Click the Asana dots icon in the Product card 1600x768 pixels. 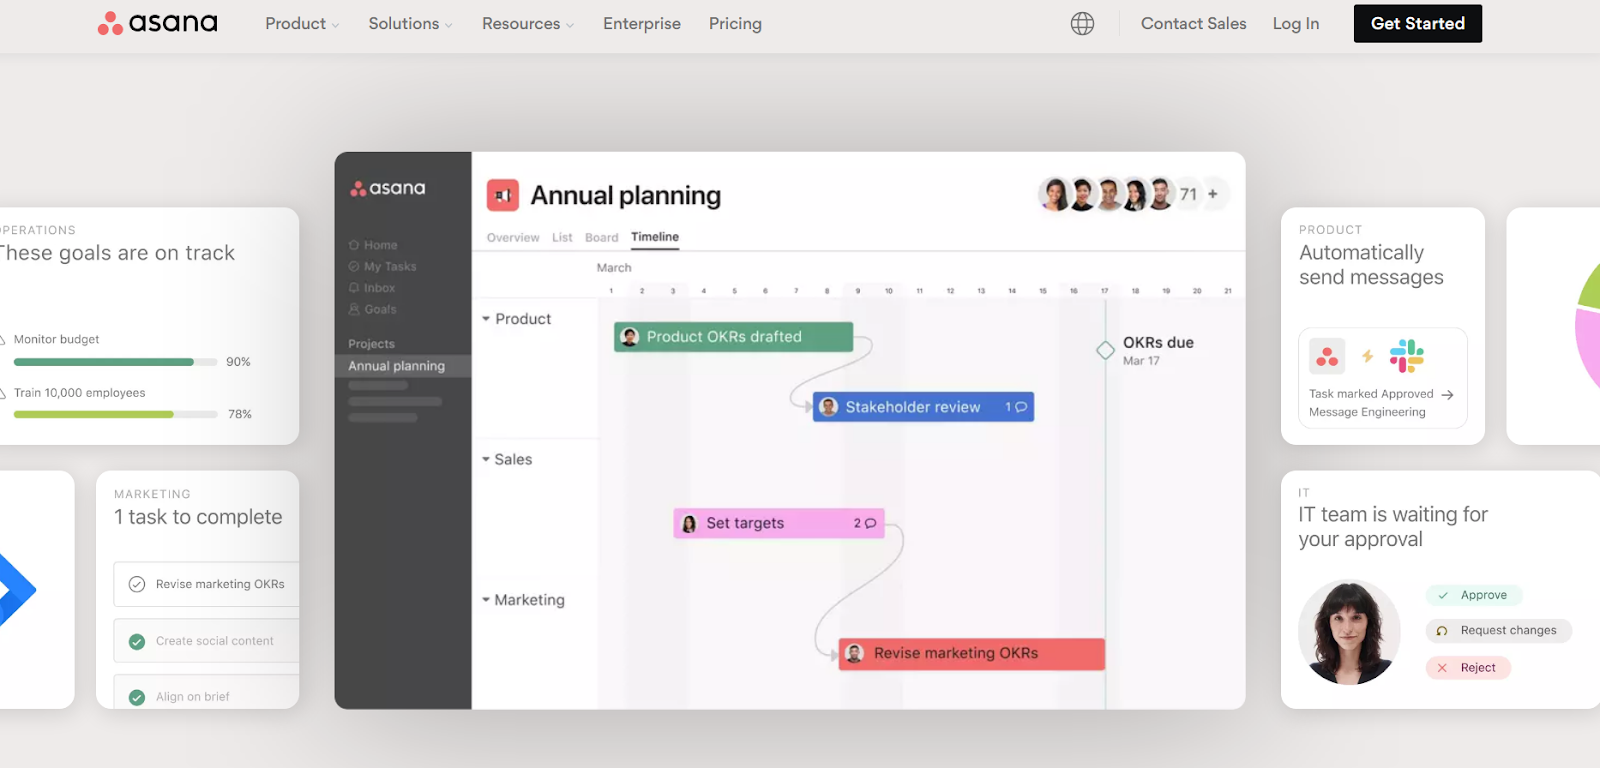1327,356
